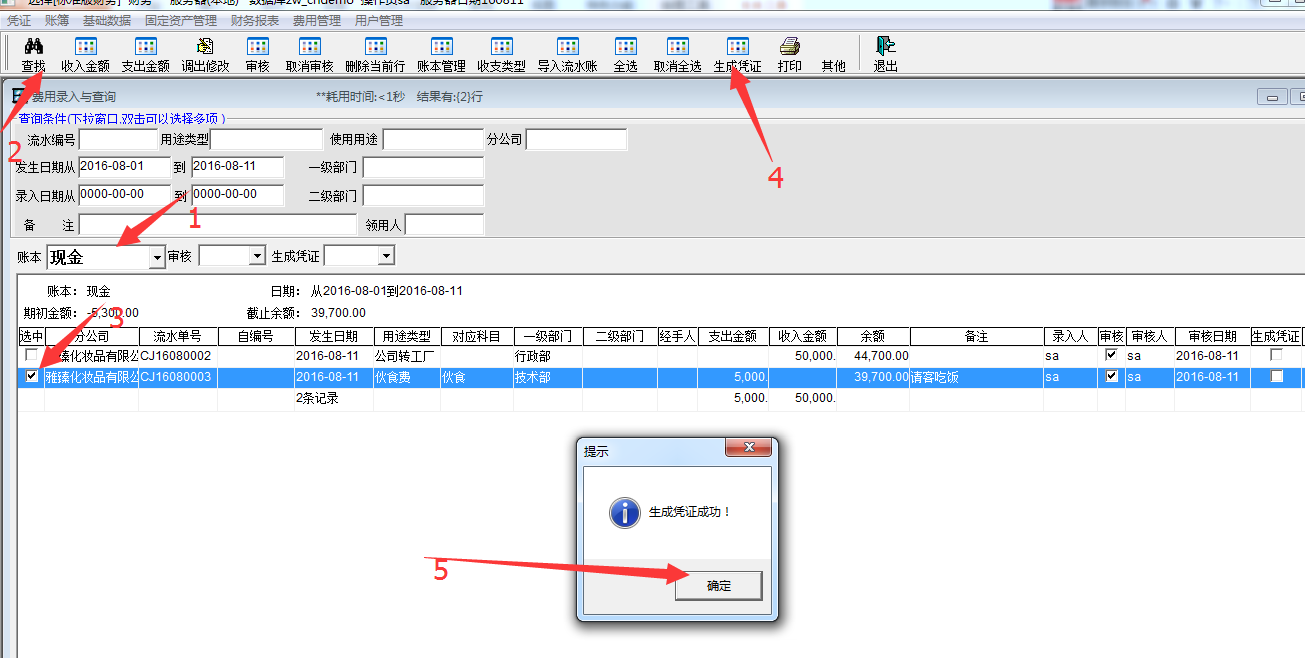Click the 余额 column header
Image resolution: width=1305 pixels, height=658 pixels.
(x=872, y=337)
